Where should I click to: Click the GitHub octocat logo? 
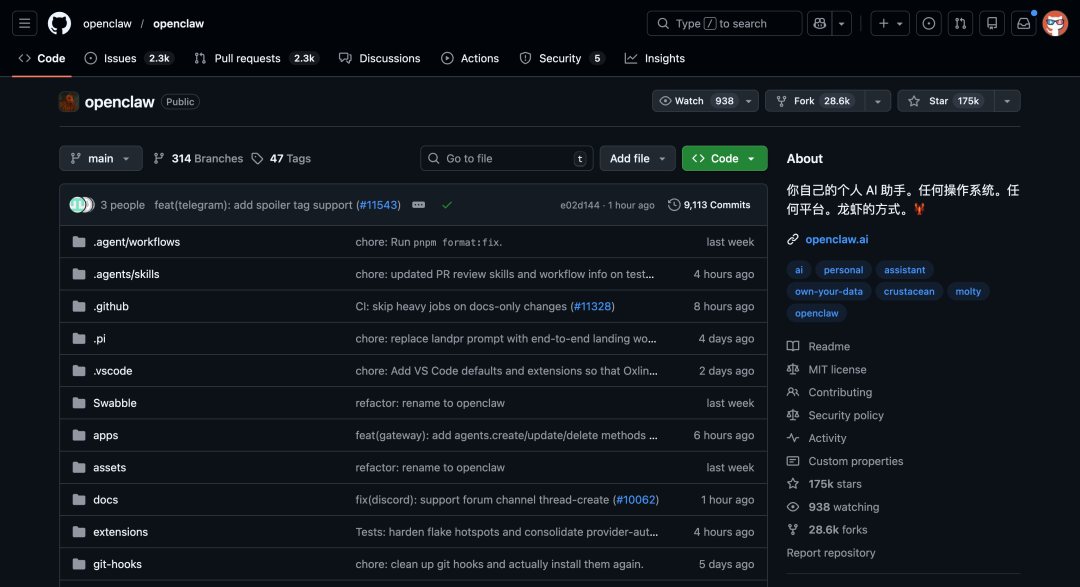click(x=59, y=23)
